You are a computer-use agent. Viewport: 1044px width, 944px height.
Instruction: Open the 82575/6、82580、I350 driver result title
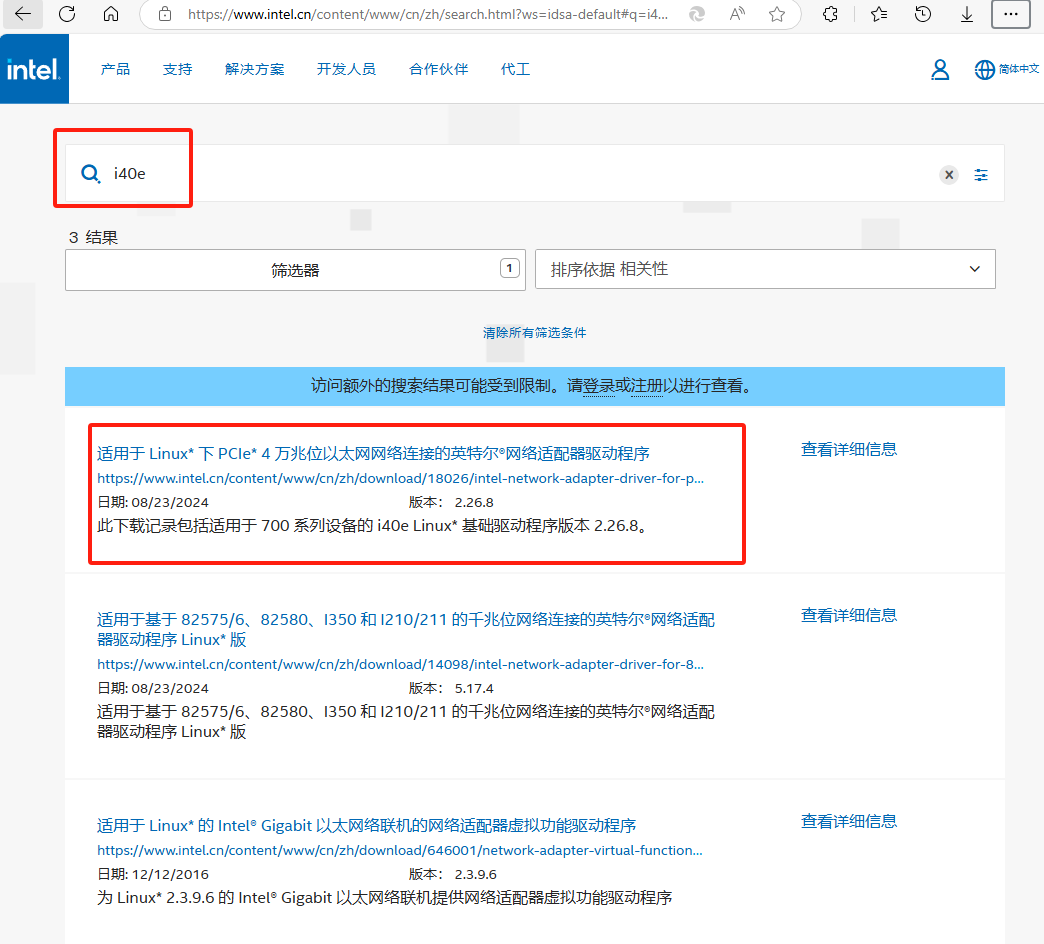[405, 629]
